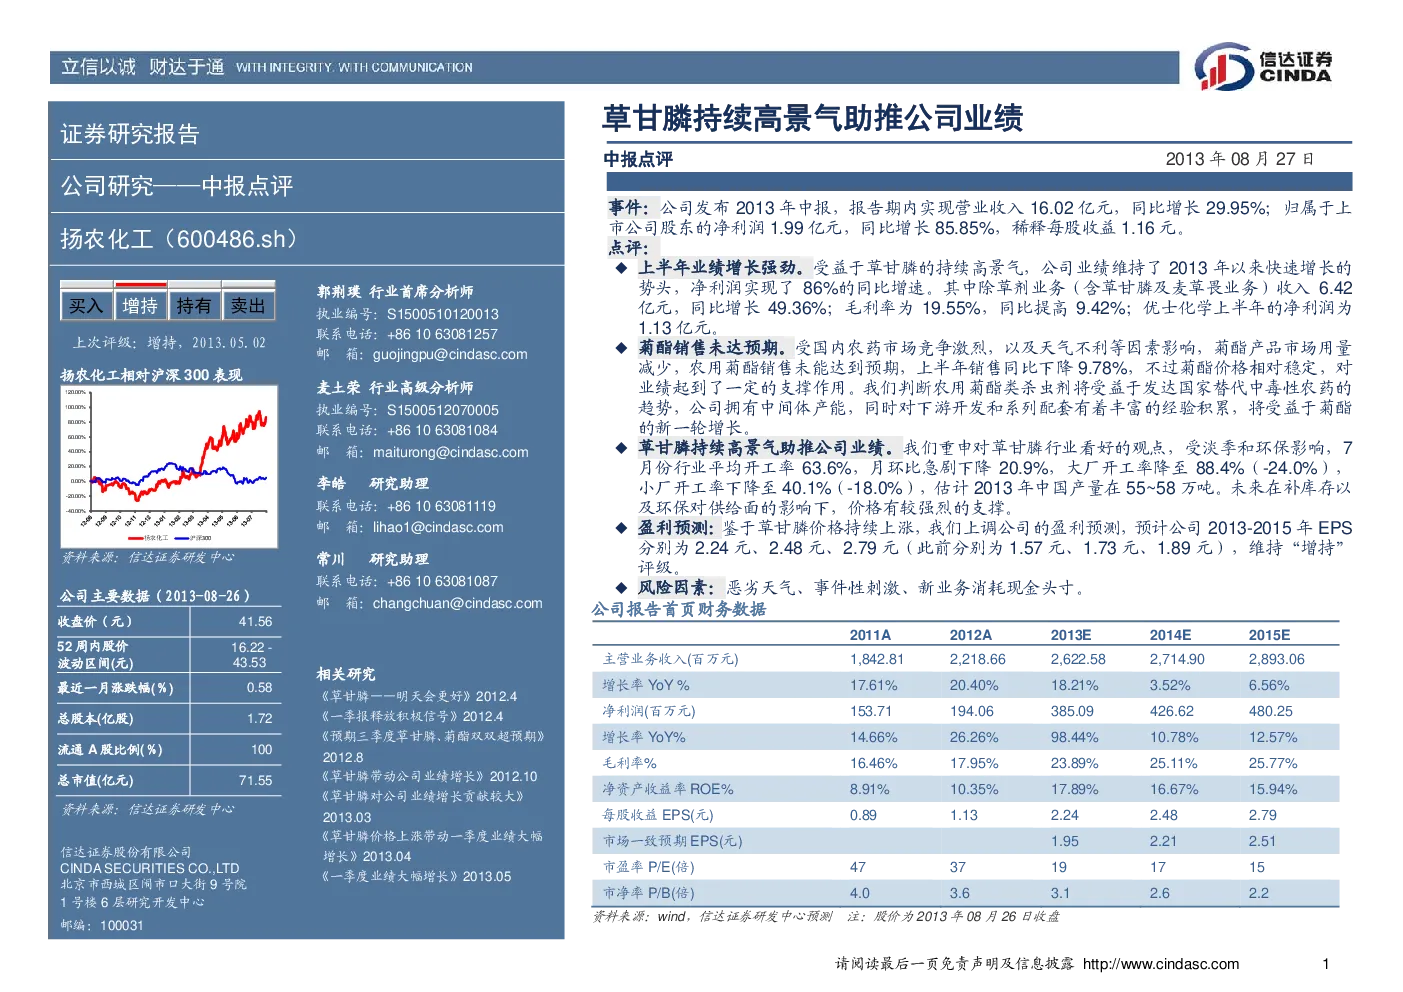Click license number S1500510120013

click(x=443, y=314)
